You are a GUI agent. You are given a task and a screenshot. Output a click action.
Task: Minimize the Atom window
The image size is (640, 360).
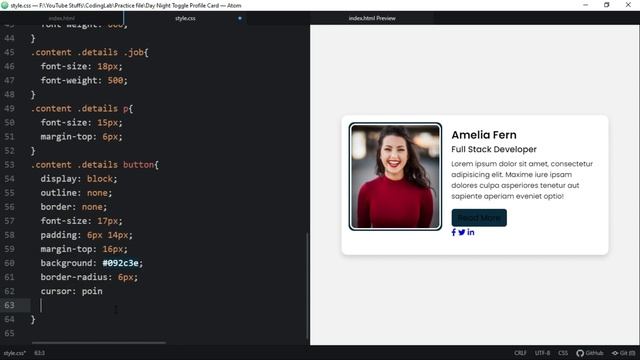pos(586,5)
